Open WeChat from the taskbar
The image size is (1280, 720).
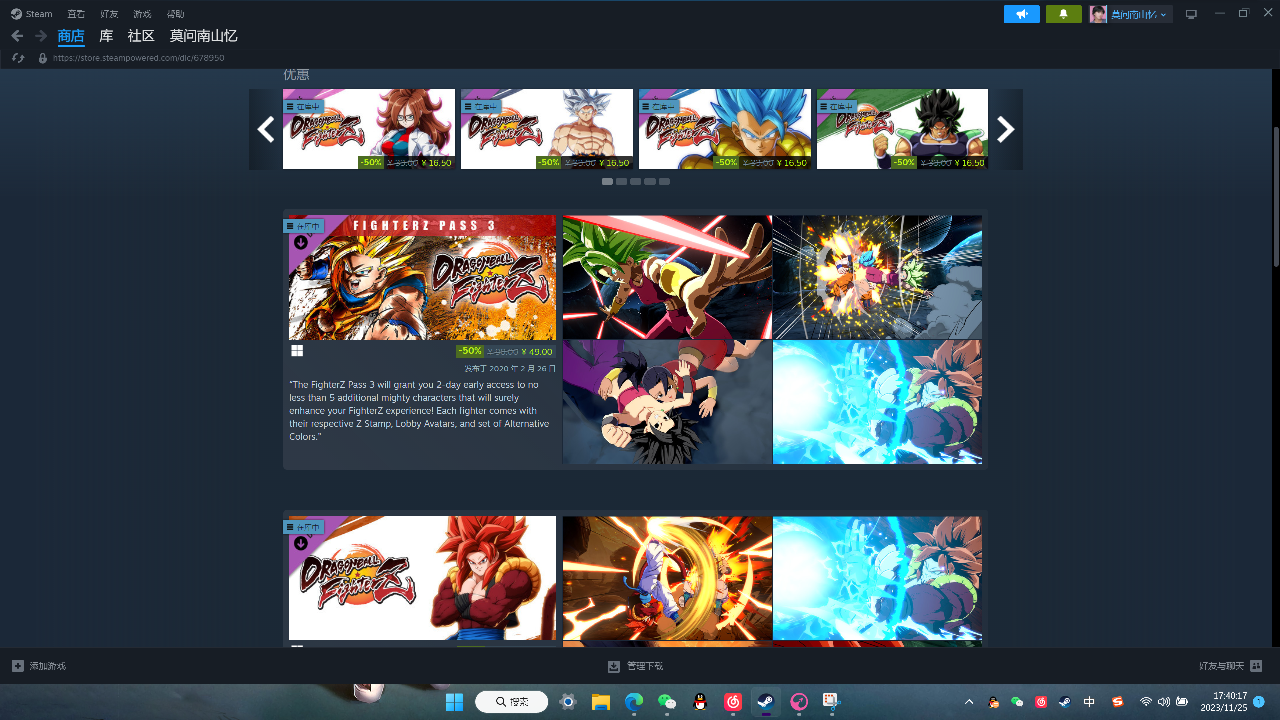pos(667,702)
